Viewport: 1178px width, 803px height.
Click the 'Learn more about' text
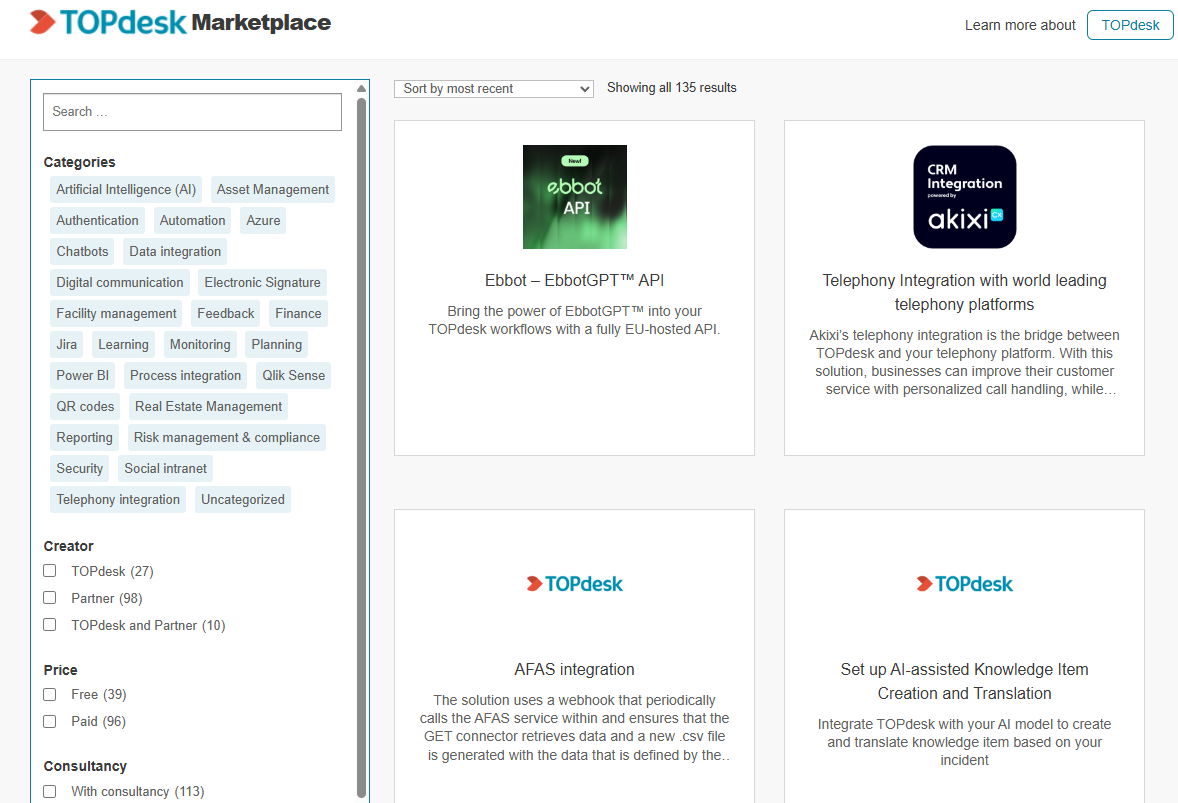[x=1020, y=25]
